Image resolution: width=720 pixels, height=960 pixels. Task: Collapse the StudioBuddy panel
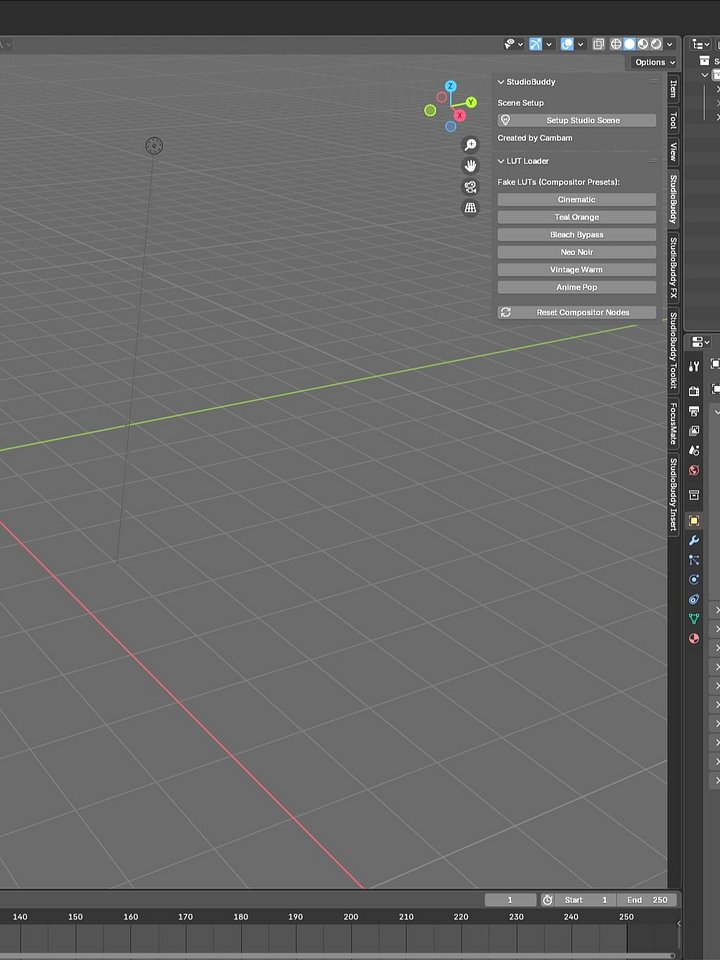point(501,81)
